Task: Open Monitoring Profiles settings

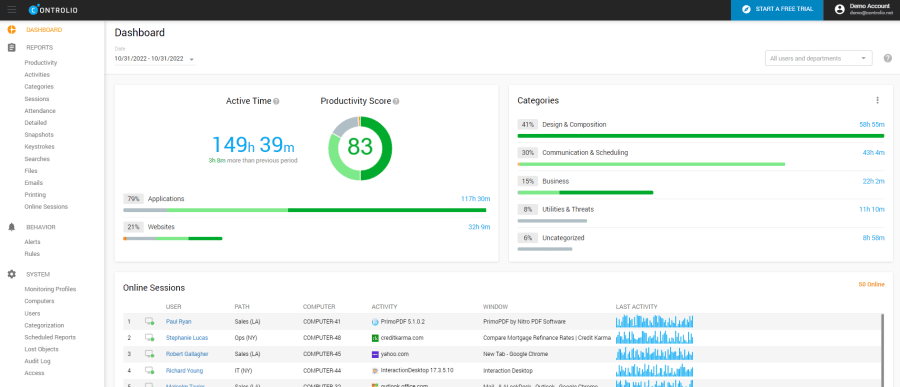Action: (x=50, y=289)
